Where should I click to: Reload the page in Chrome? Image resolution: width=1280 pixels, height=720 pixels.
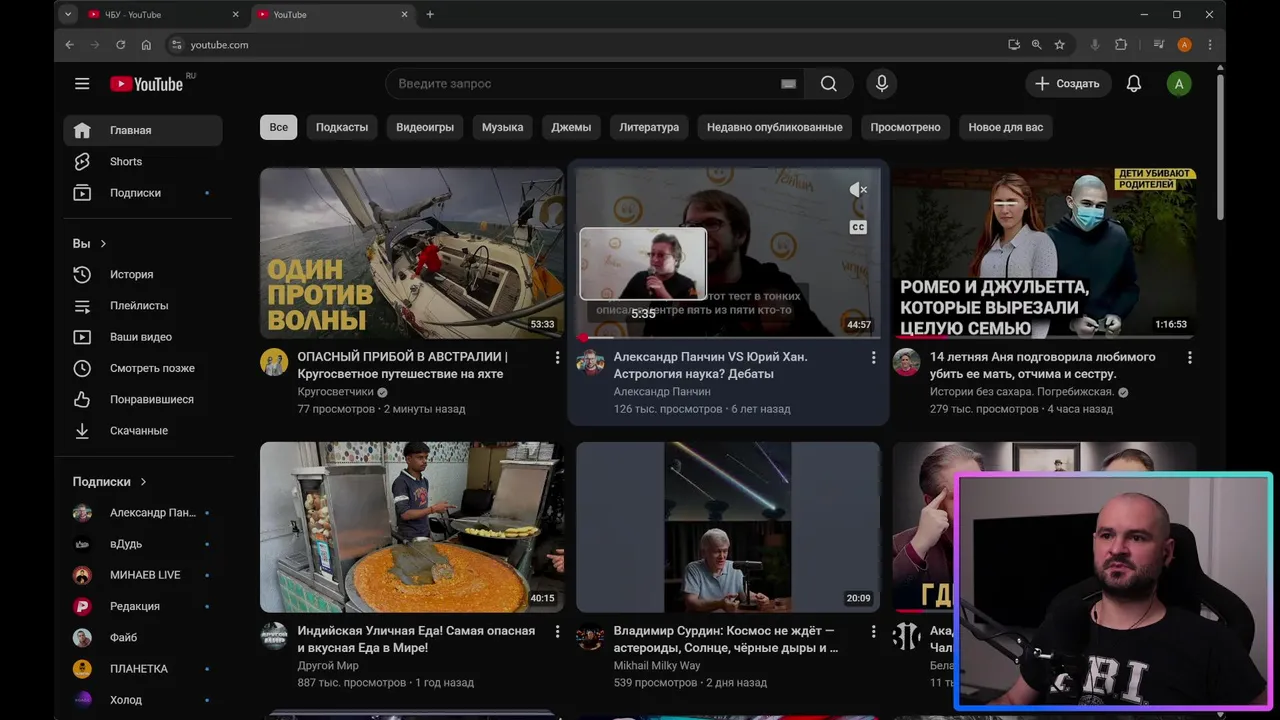120,45
